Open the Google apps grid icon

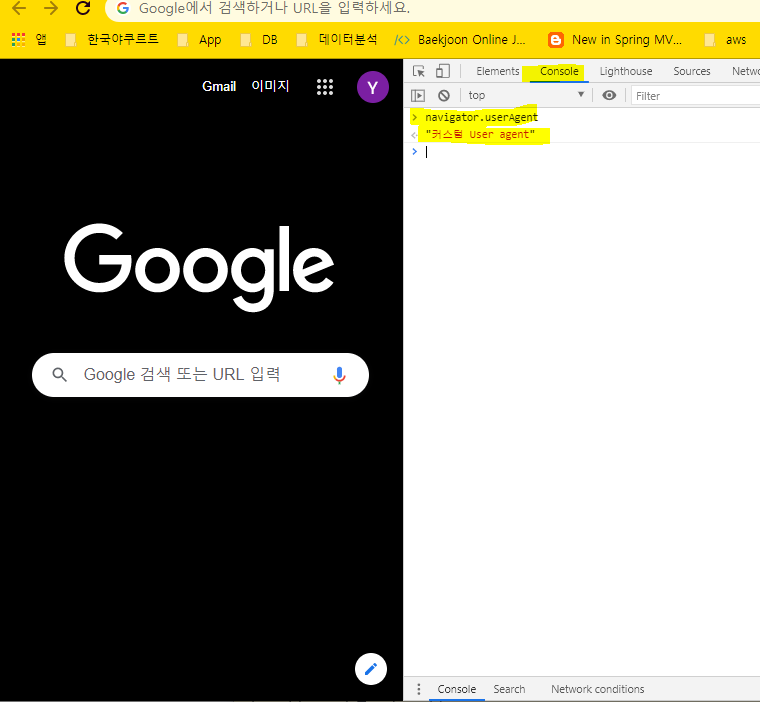(x=325, y=87)
